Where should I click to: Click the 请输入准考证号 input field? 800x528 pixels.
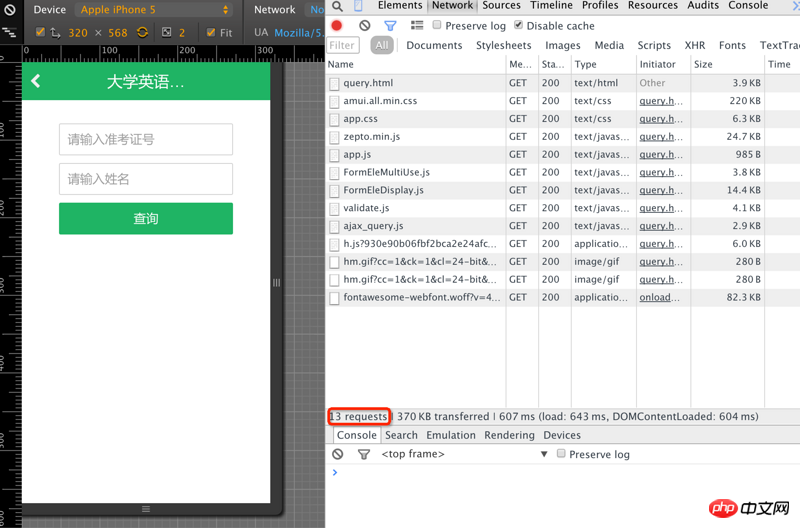(146, 140)
